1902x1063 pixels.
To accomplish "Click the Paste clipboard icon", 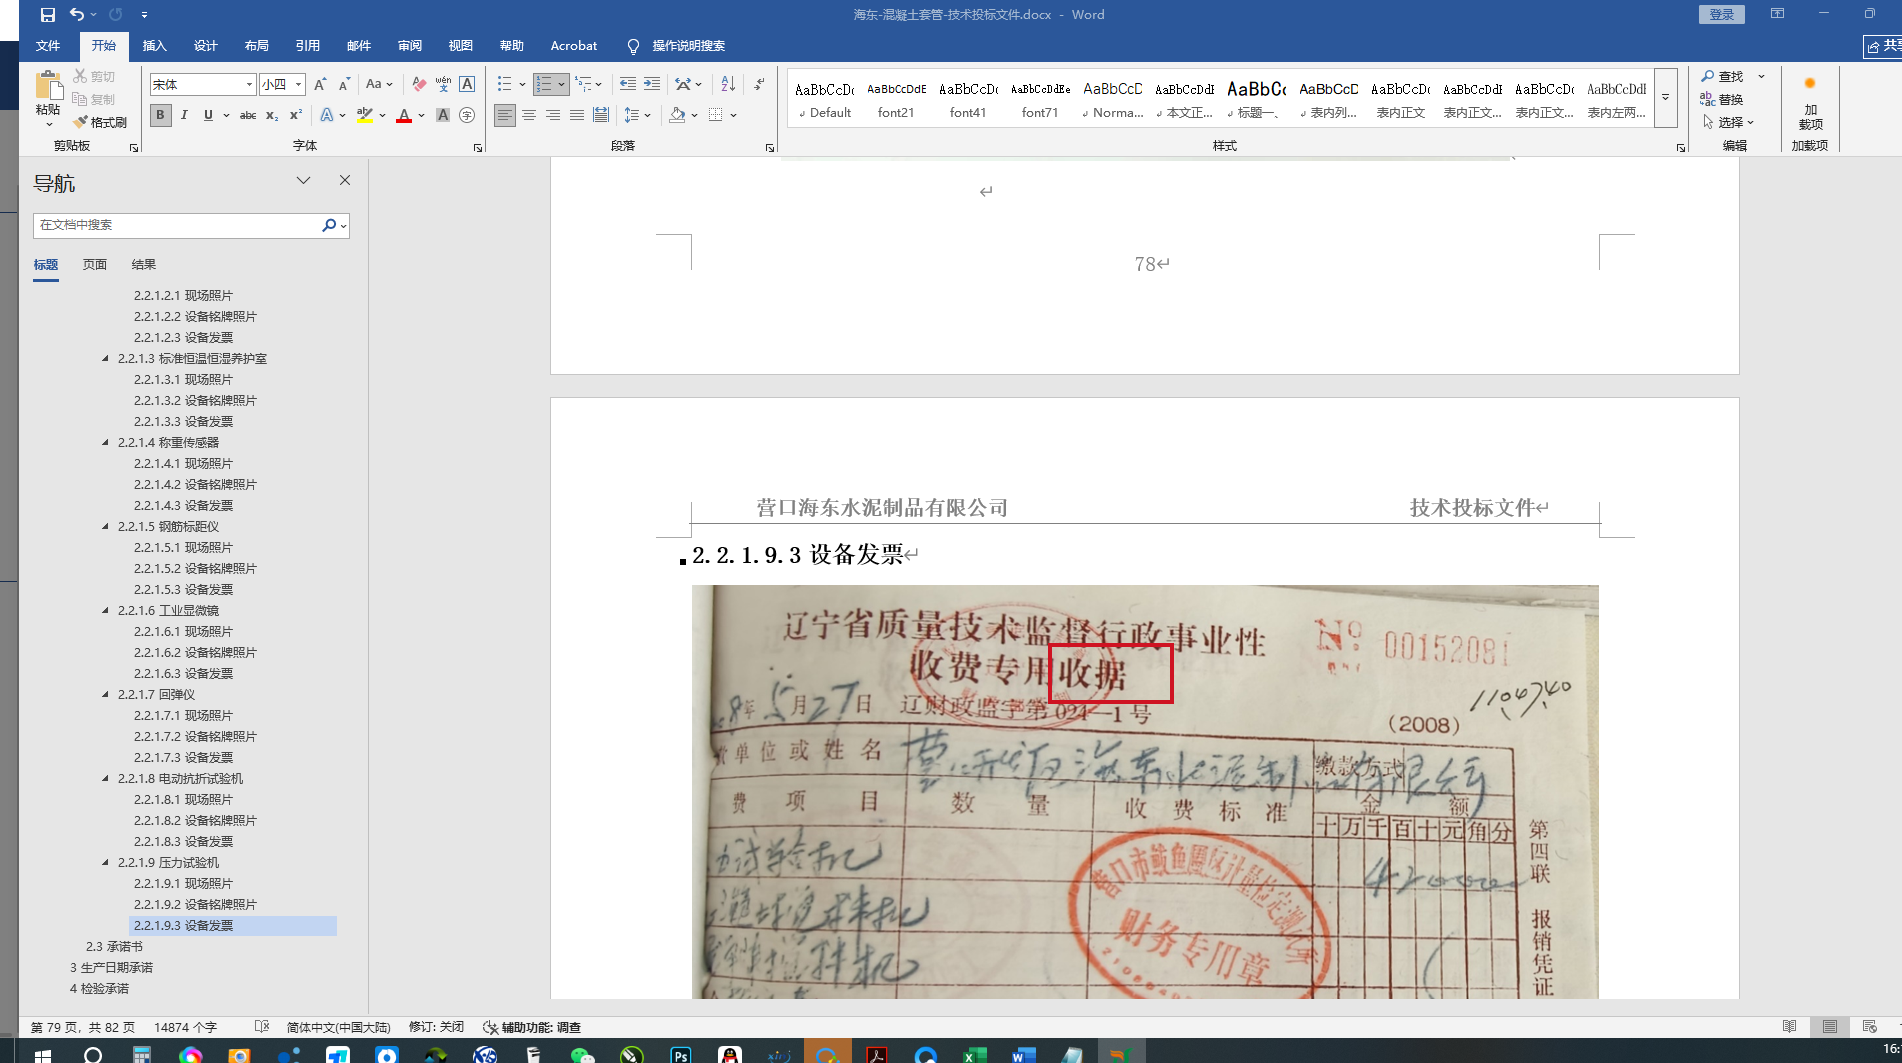I will 48,86.
